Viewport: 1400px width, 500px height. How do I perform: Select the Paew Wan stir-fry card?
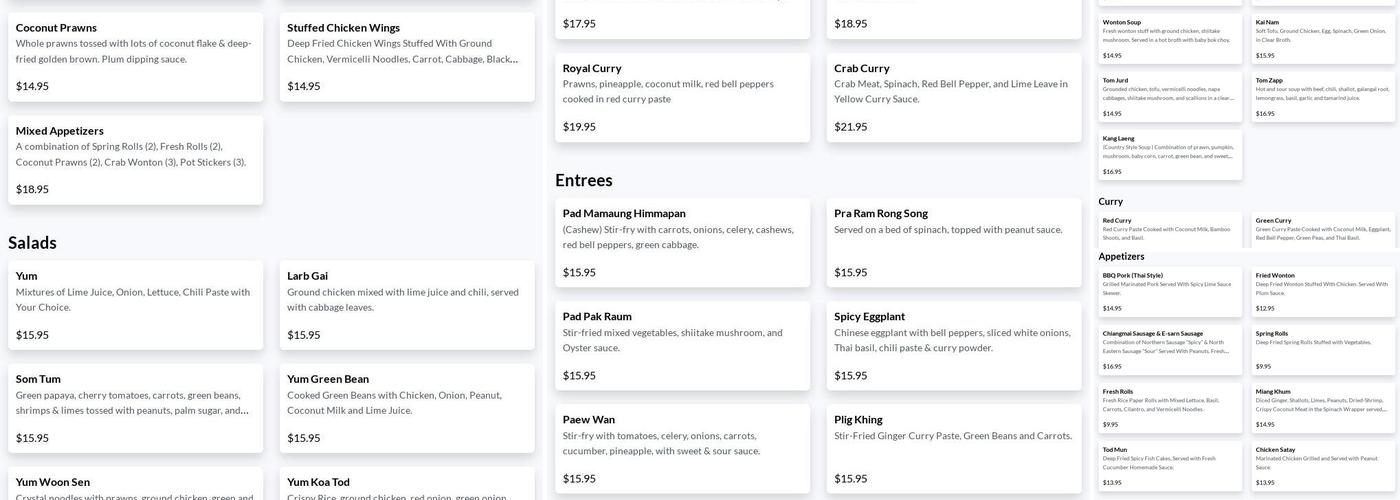tap(682, 448)
